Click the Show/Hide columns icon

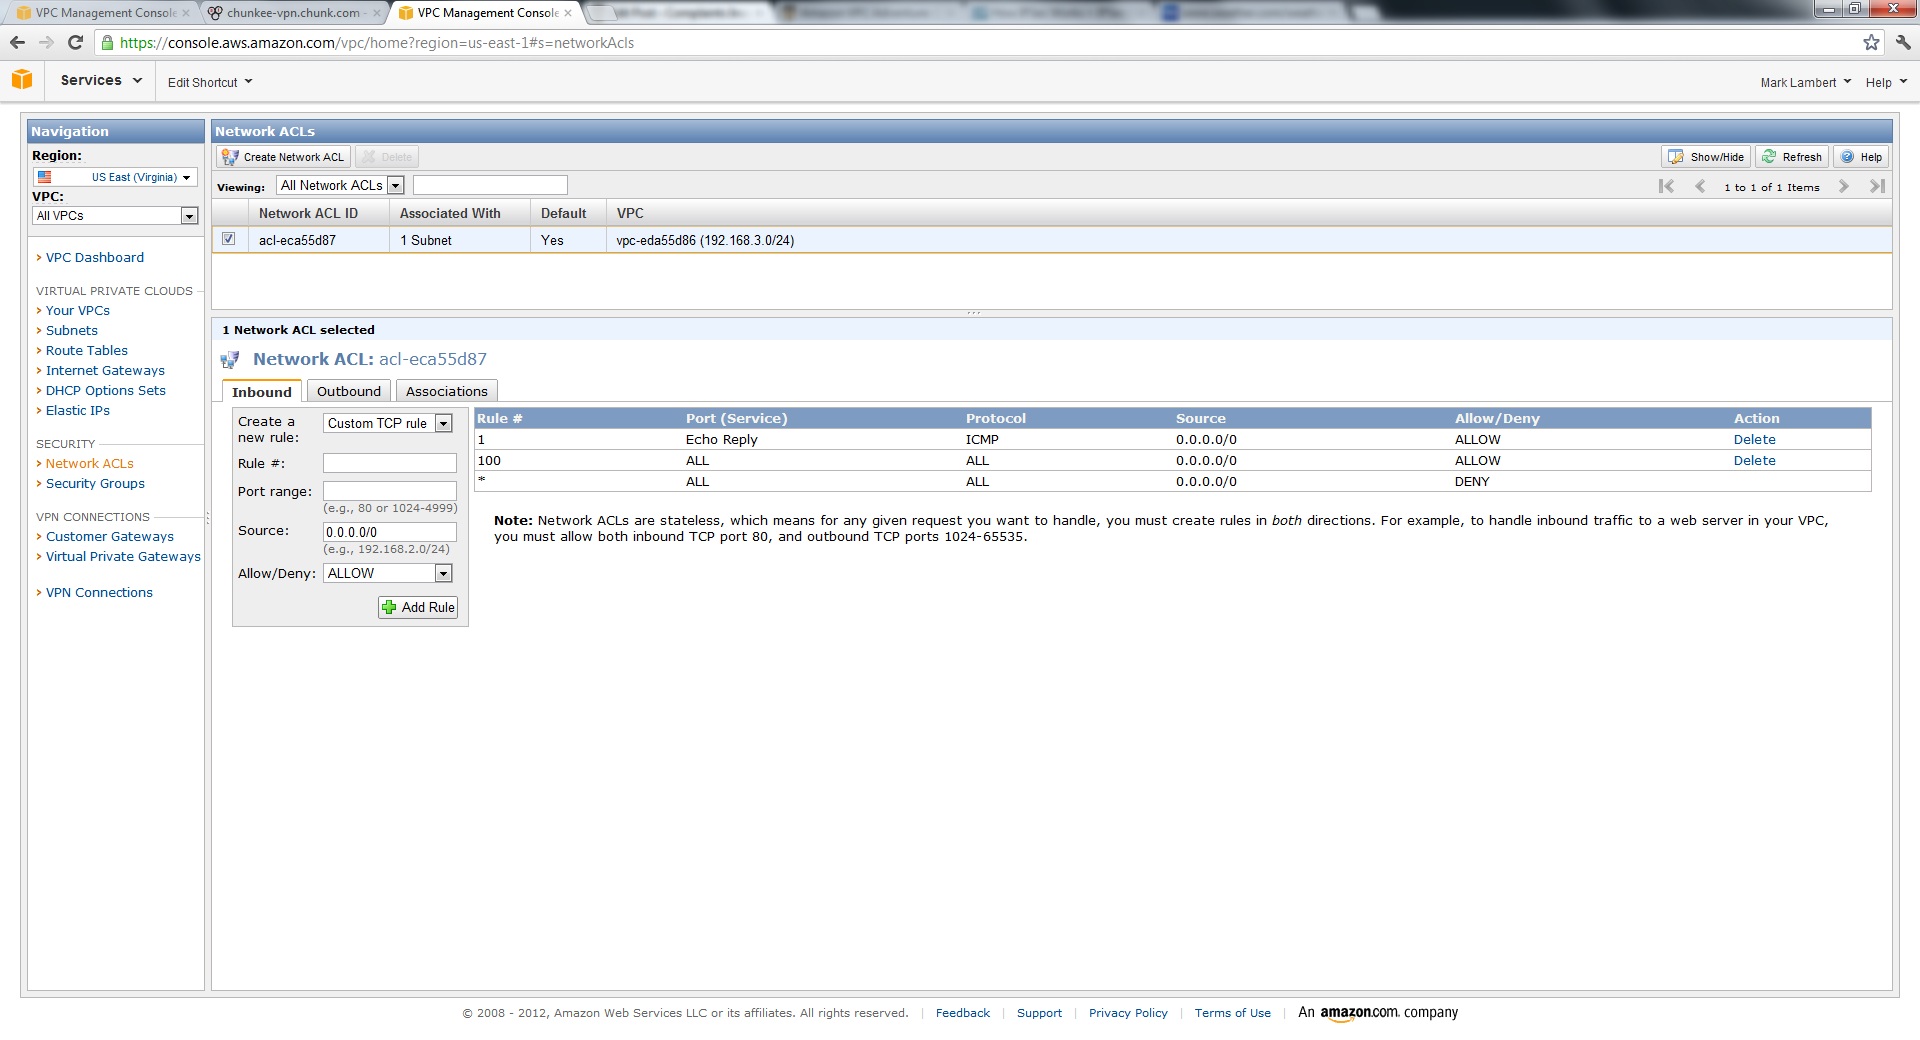click(x=1676, y=157)
